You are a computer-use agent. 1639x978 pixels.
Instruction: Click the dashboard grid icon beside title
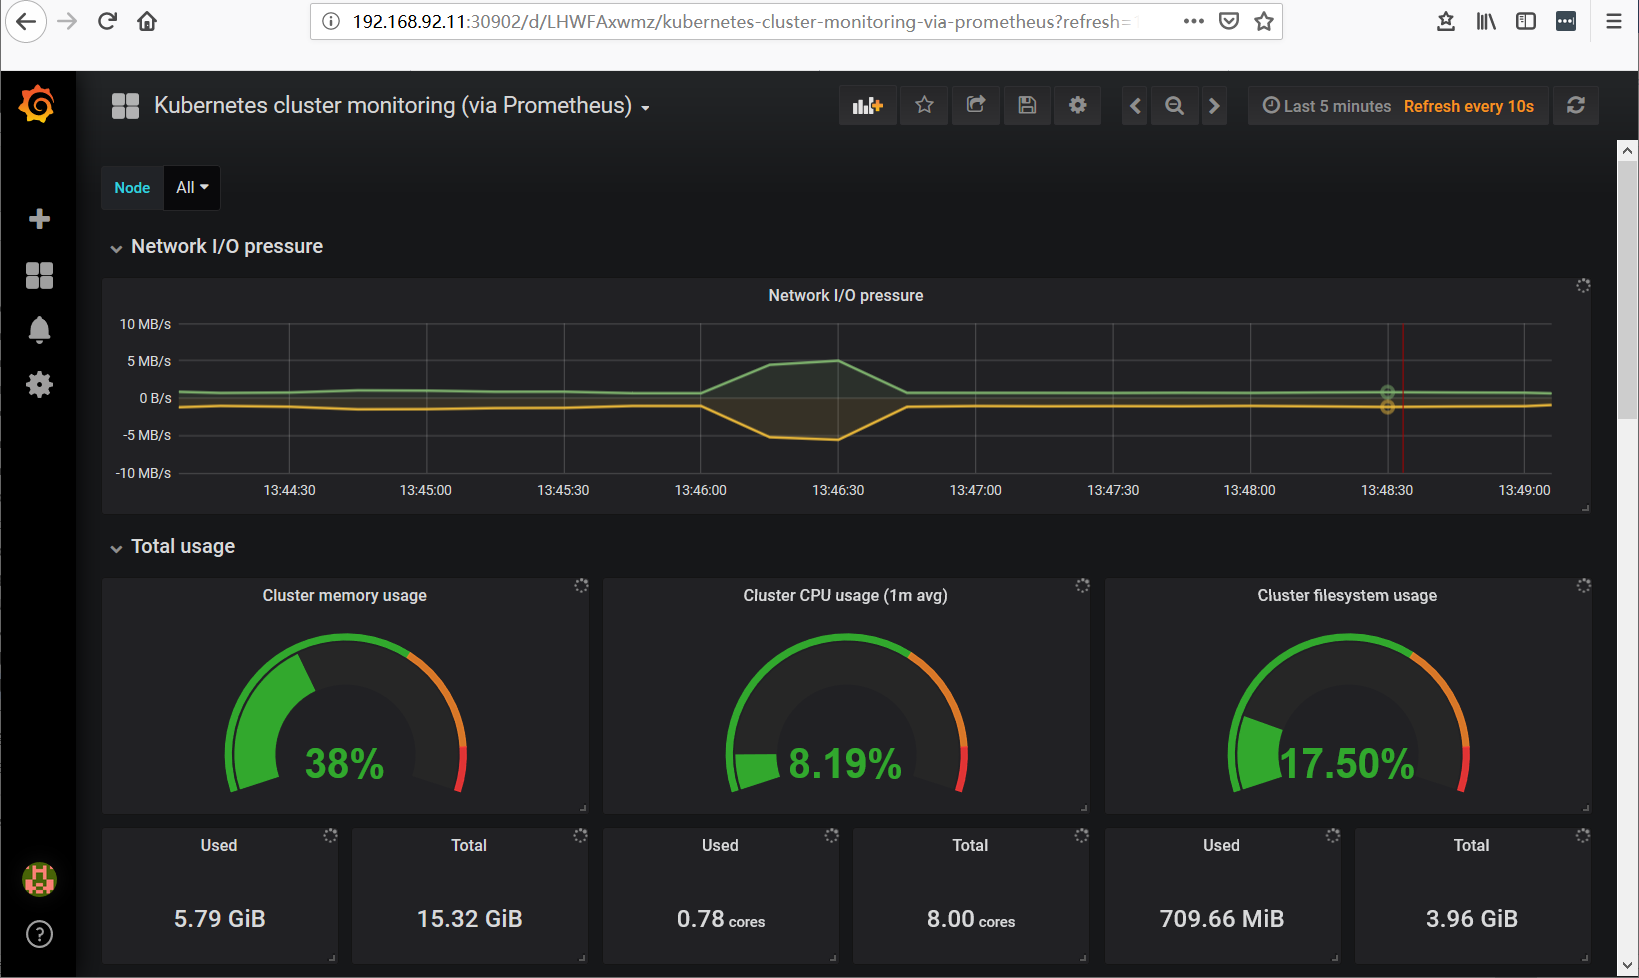click(x=125, y=105)
